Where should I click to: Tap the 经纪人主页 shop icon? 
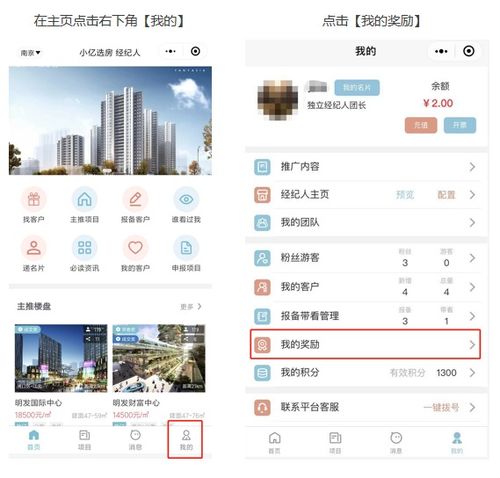pyautogui.click(x=262, y=195)
